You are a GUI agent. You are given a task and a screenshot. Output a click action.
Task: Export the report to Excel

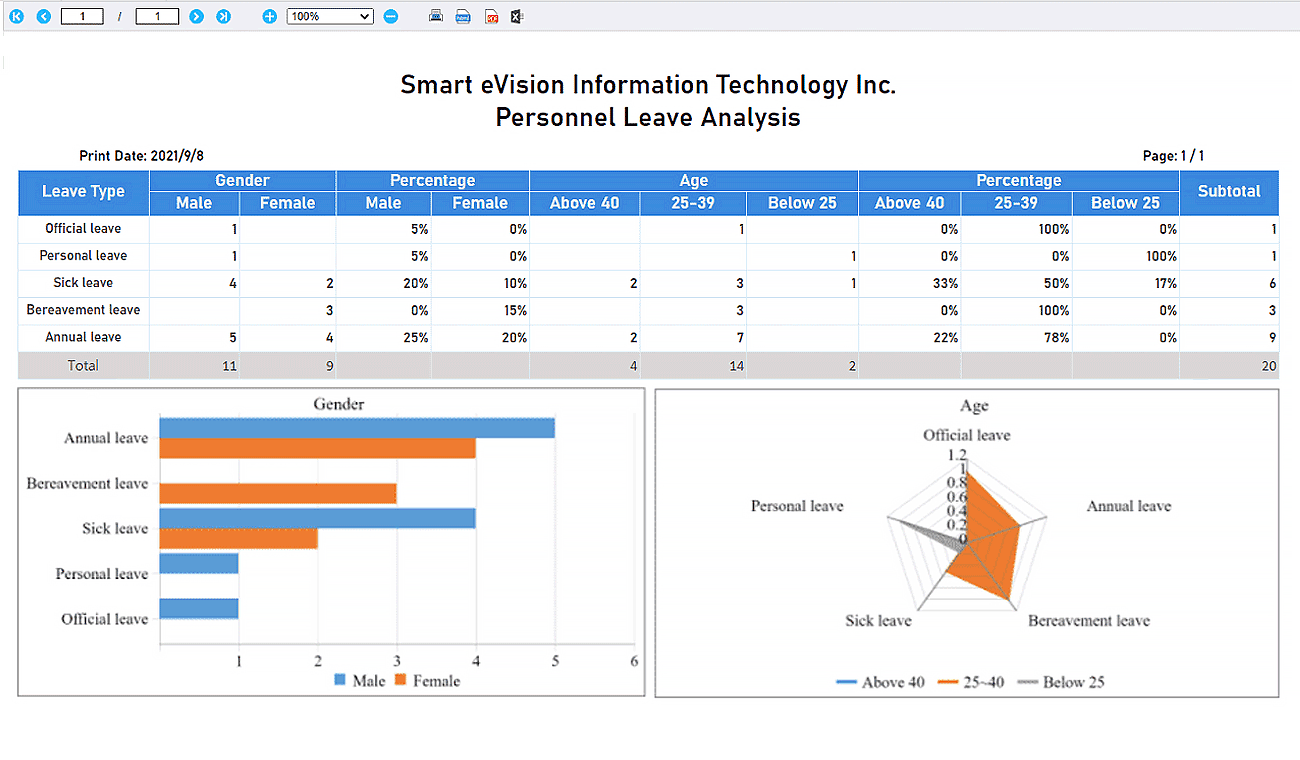(x=517, y=16)
